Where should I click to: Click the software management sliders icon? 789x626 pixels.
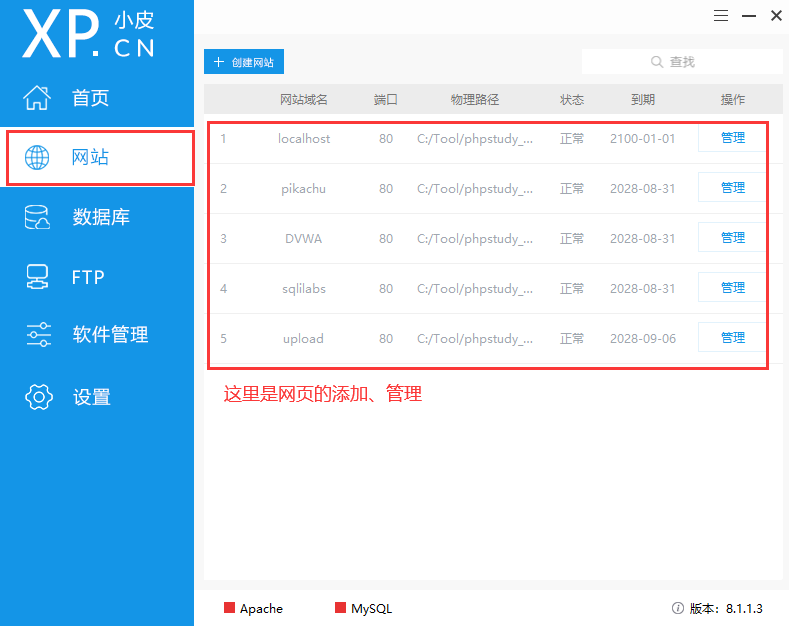(37, 335)
